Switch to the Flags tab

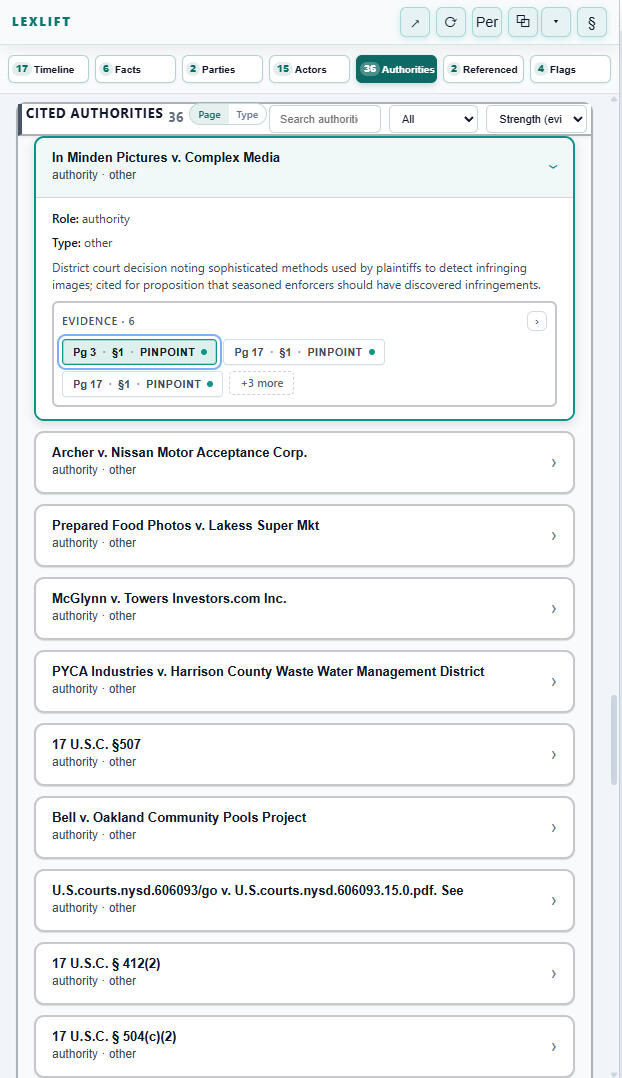[569, 69]
